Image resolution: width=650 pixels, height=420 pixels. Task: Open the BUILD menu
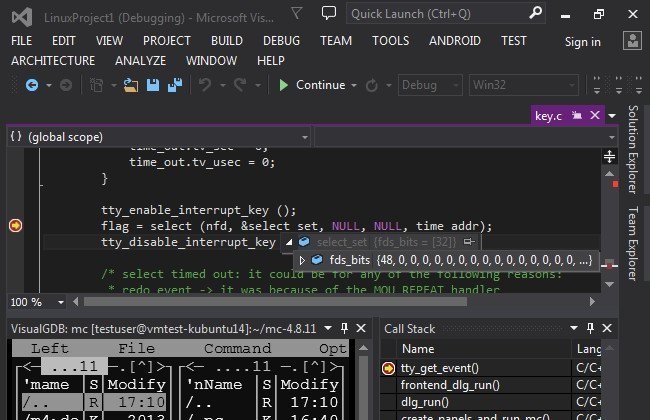pos(227,41)
